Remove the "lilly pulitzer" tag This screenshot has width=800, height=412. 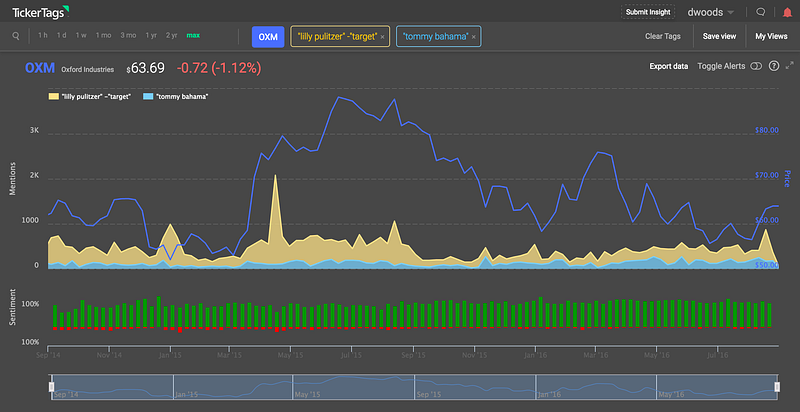point(383,37)
